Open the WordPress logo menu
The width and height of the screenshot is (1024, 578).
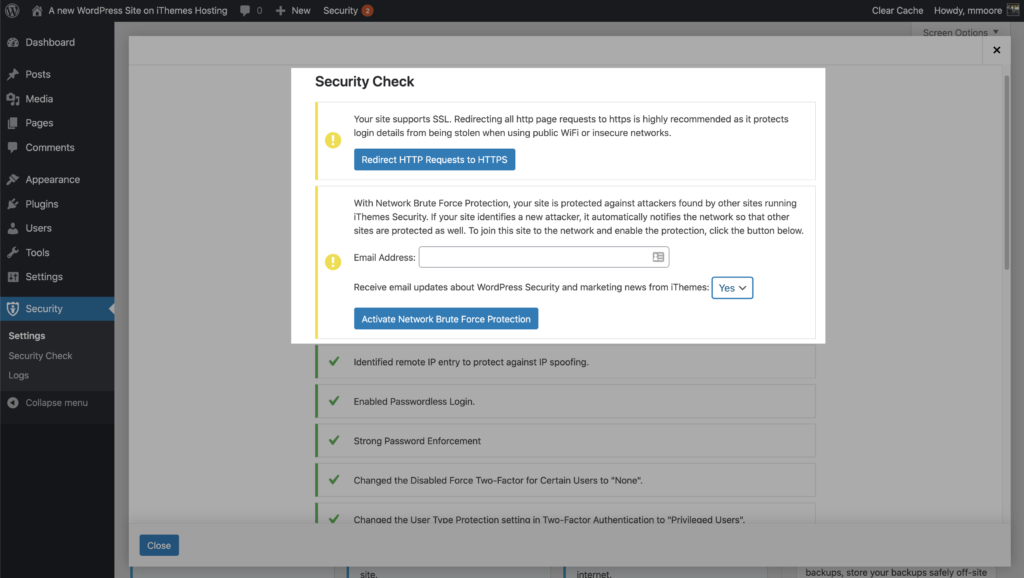click(x=12, y=10)
